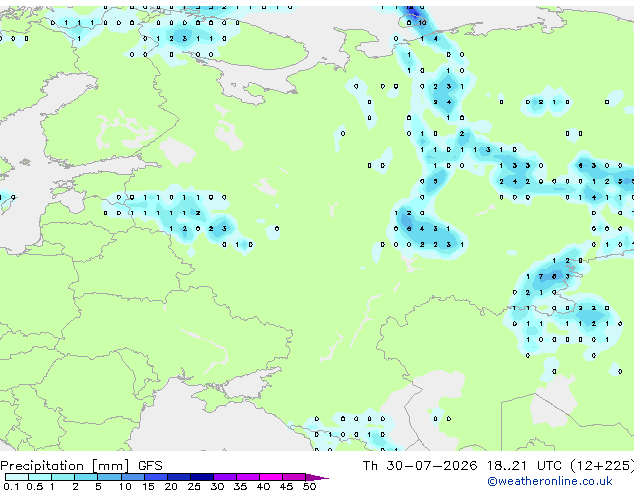Pick the 15–20 mm legend color box
Viewport: 634px width, 490px height.
tap(155, 477)
